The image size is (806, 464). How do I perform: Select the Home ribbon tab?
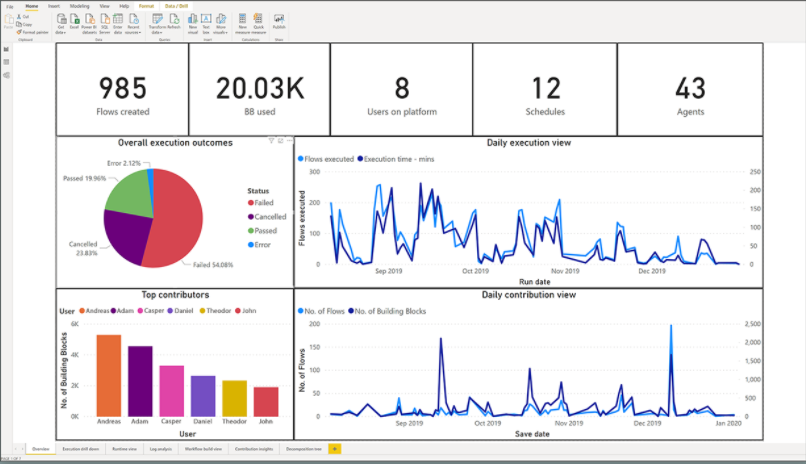click(x=32, y=6)
